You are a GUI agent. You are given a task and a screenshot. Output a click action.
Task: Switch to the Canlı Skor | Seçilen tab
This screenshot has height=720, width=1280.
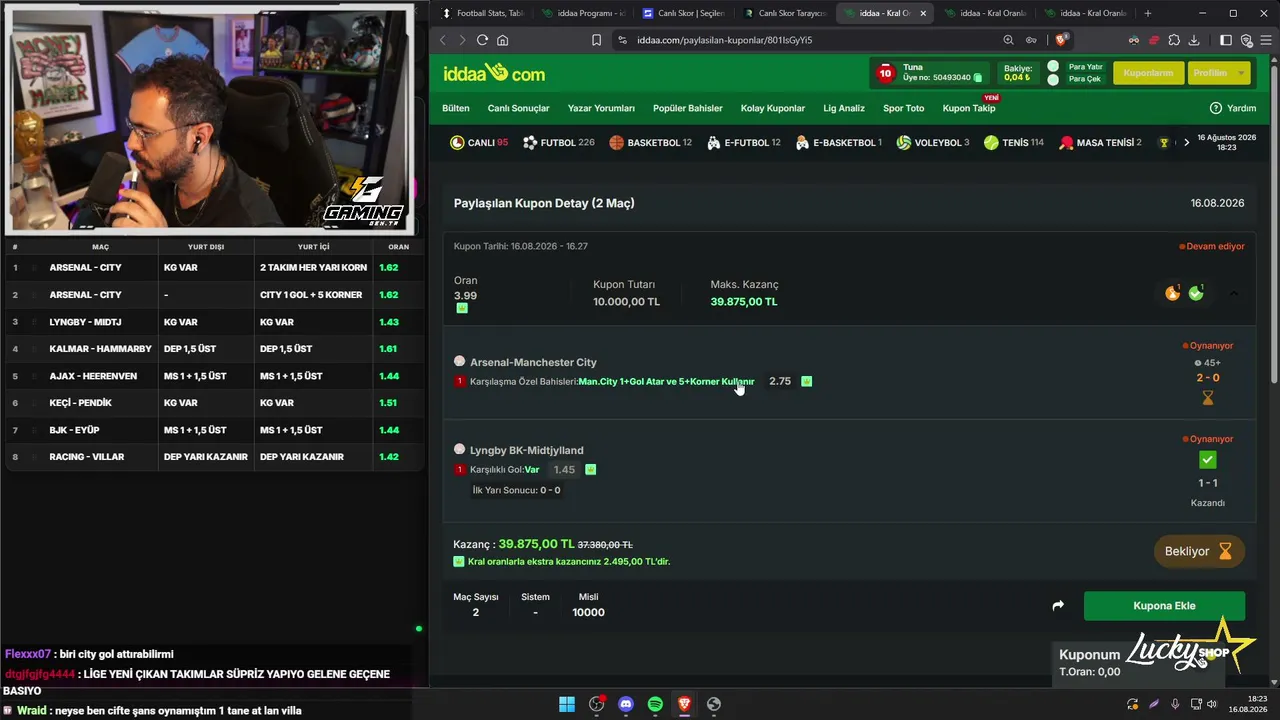(x=684, y=13)
